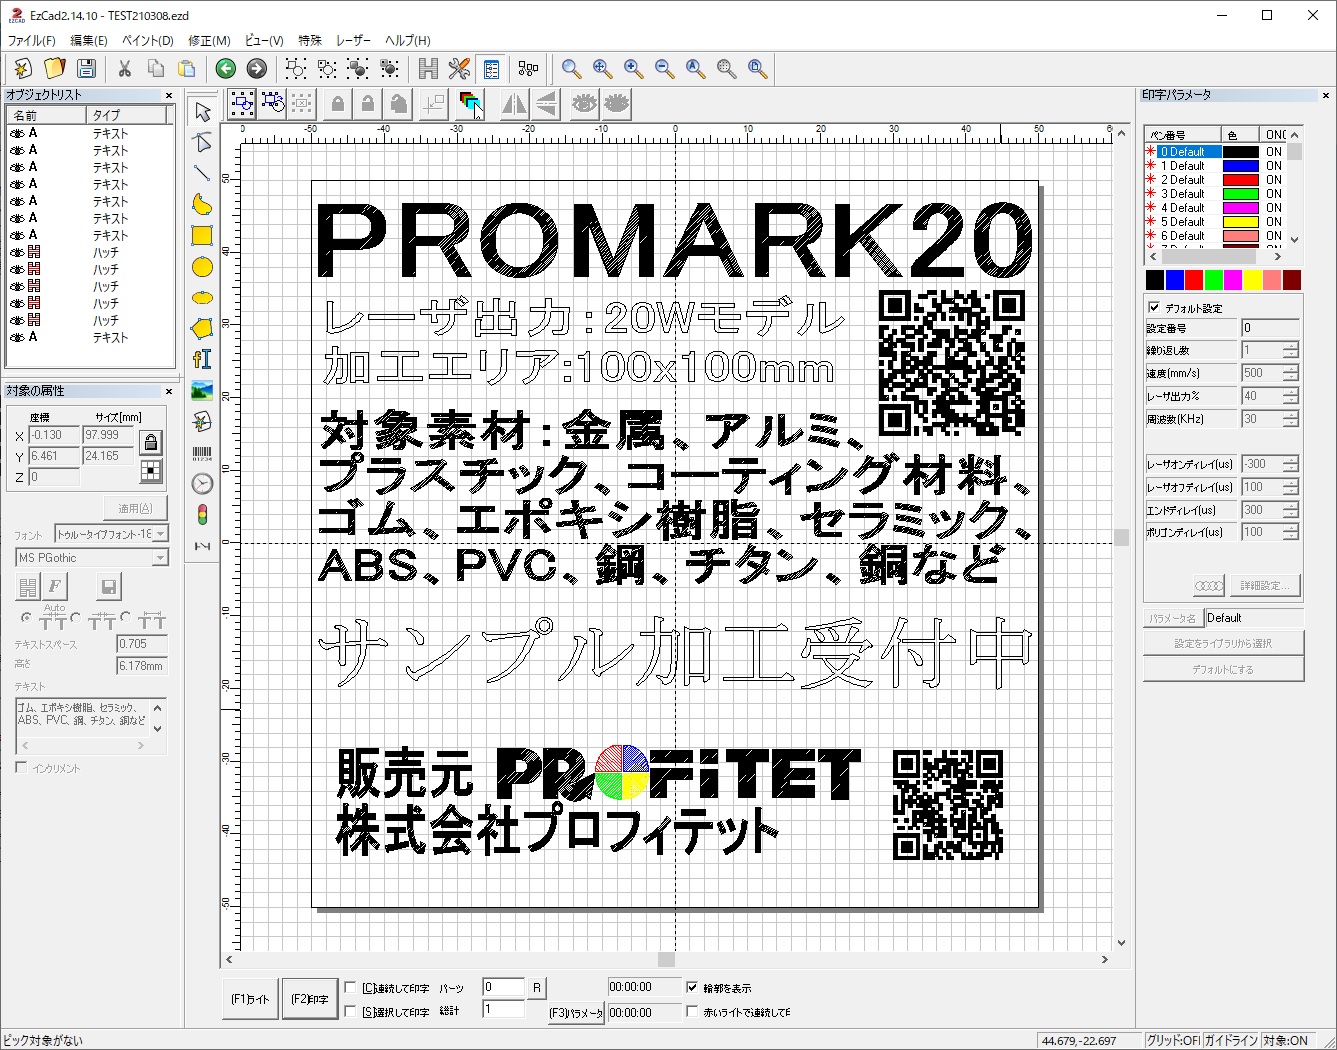Select the ellipse drawing tool
Viewport: 1337px width, 1050px height.
tap(202, 298)
